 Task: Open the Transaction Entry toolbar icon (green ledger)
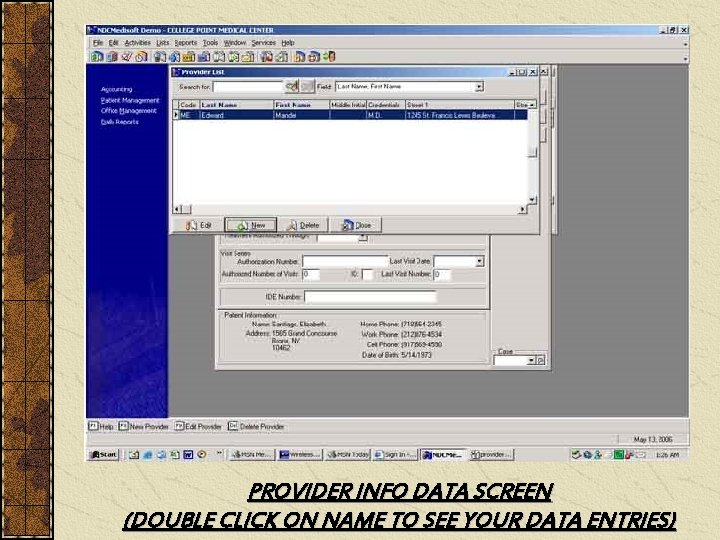[97, 56]
